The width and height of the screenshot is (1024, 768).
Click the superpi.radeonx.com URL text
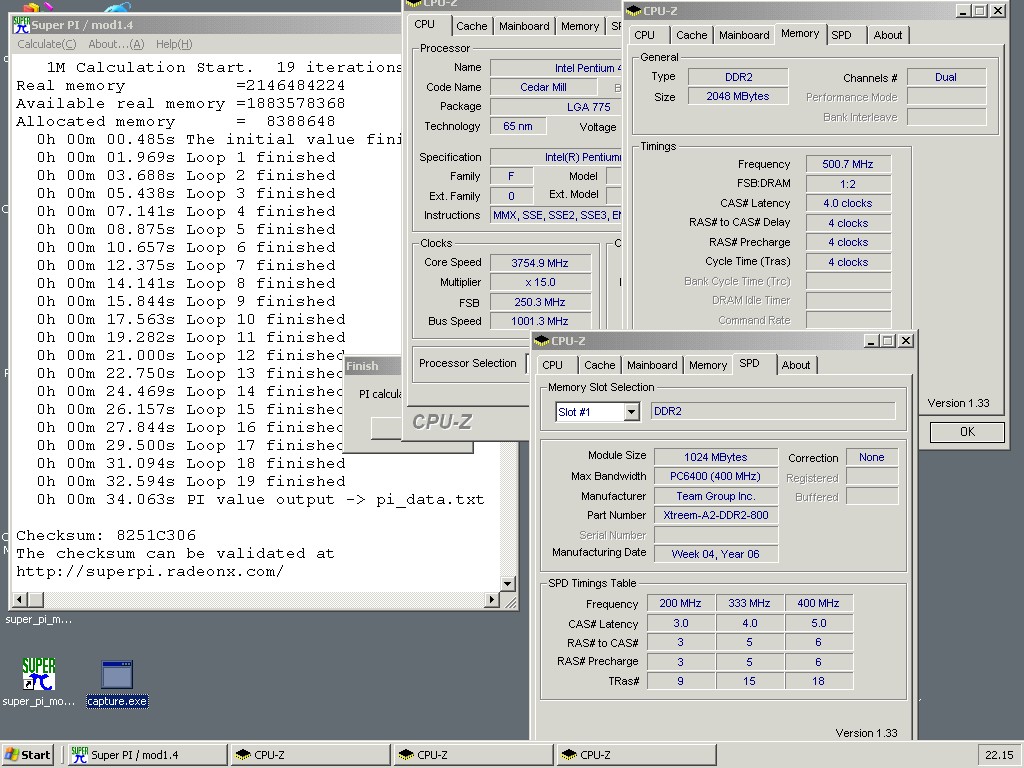tap(150, 571)
